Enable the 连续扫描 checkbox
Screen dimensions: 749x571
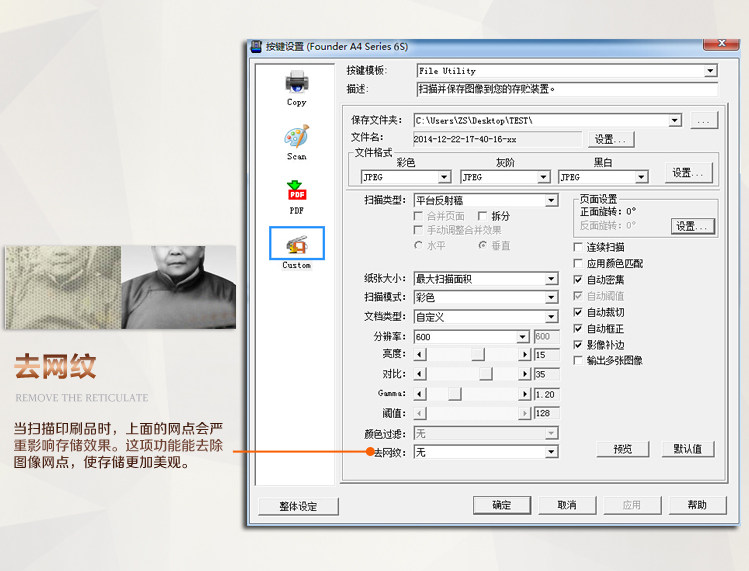click(x=578, y=247)
